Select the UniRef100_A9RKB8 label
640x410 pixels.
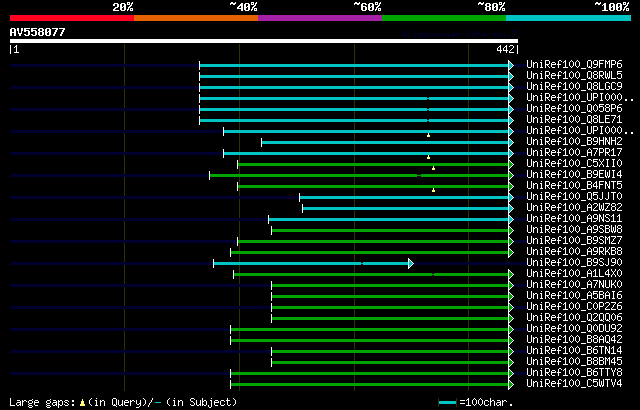coord(574,252)
